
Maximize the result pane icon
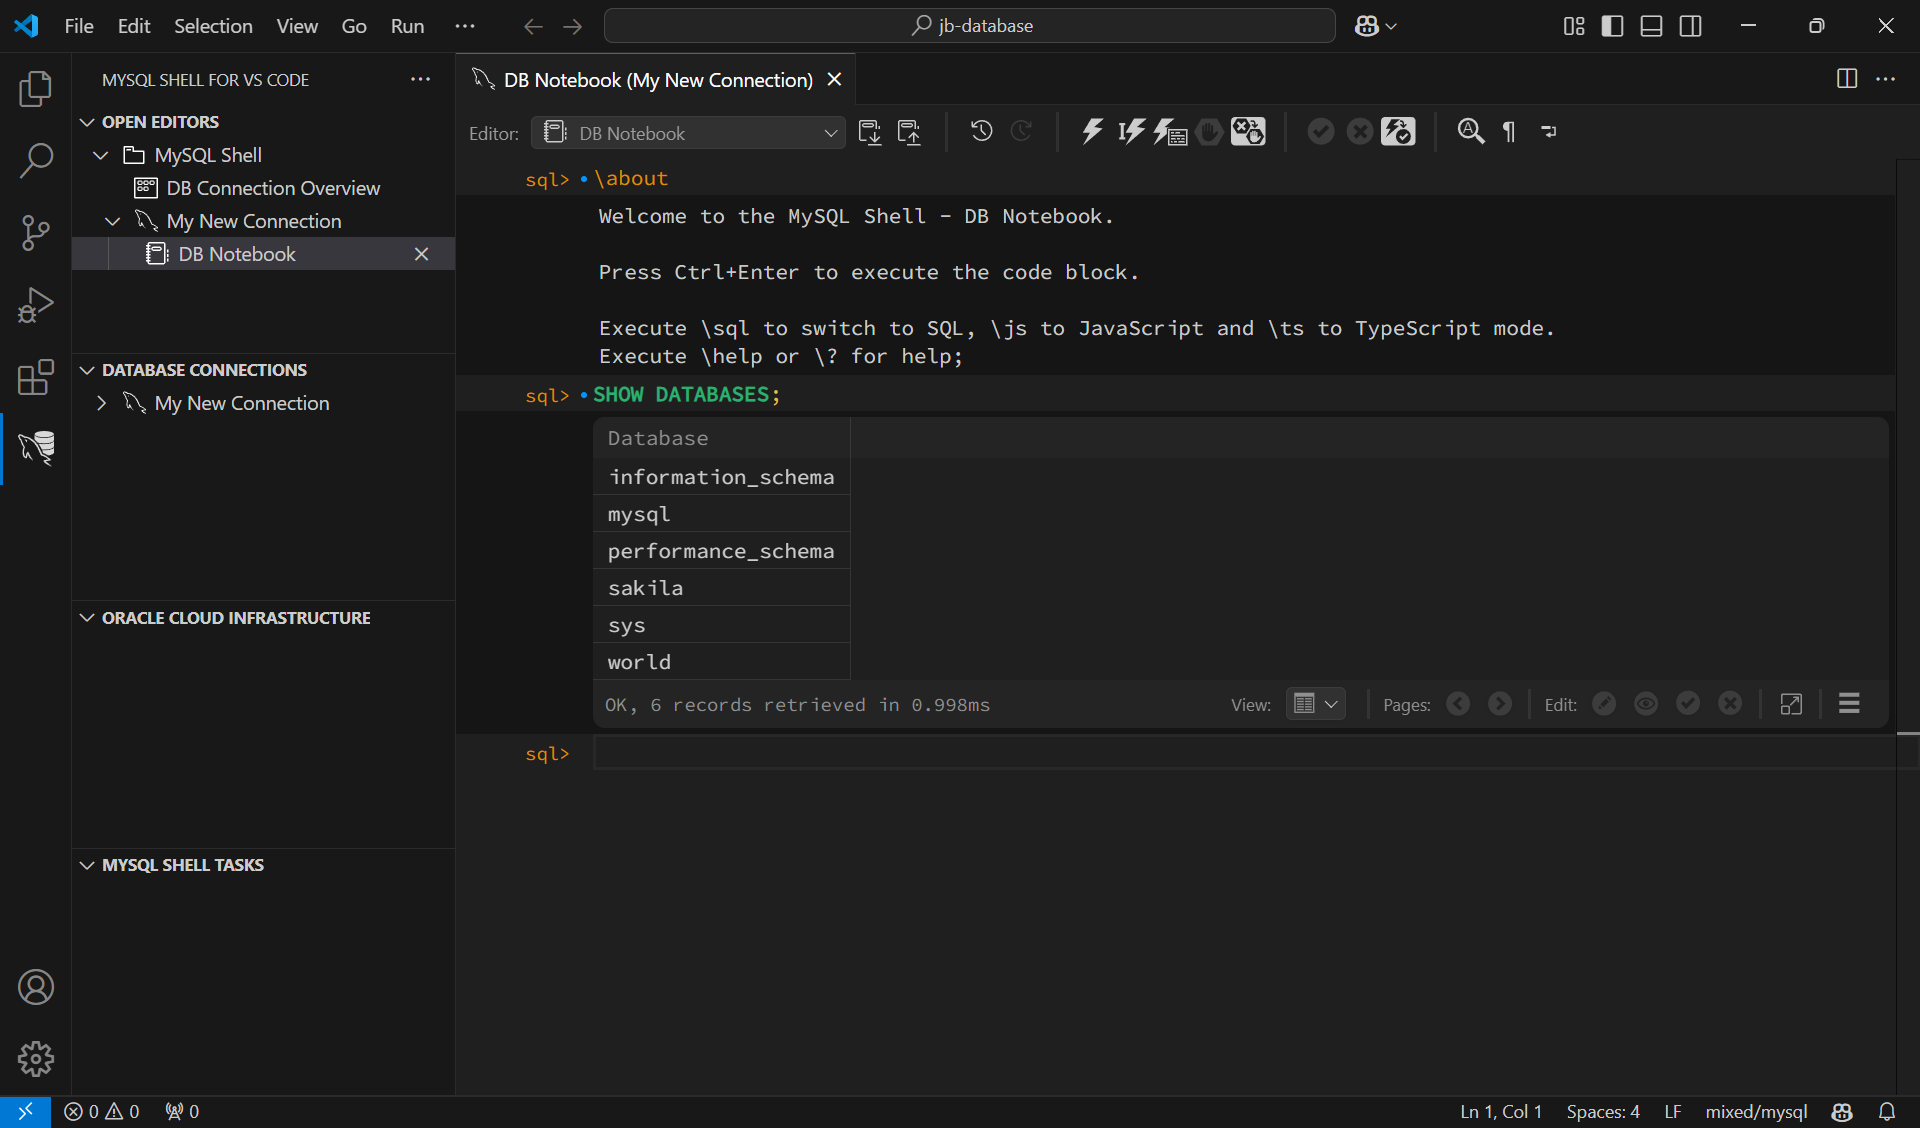pyautogui.click(x=1791, y=704)
